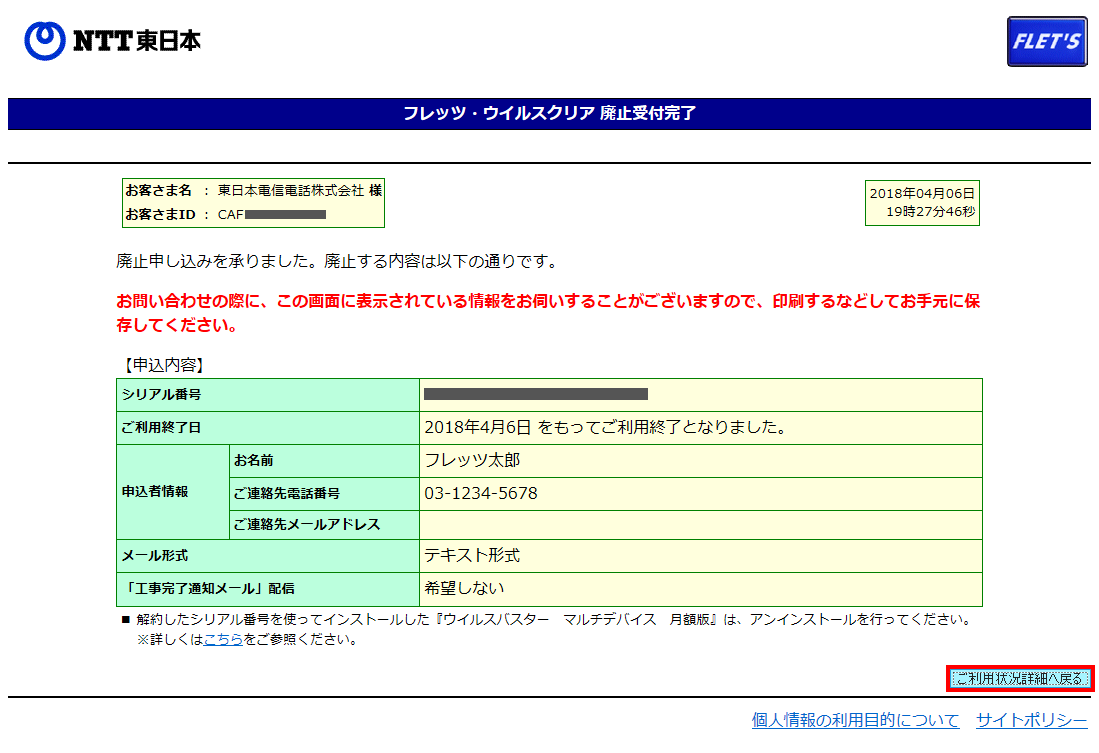
Task: Click the 申込者情報 header cell
Action: coord(154,492)
